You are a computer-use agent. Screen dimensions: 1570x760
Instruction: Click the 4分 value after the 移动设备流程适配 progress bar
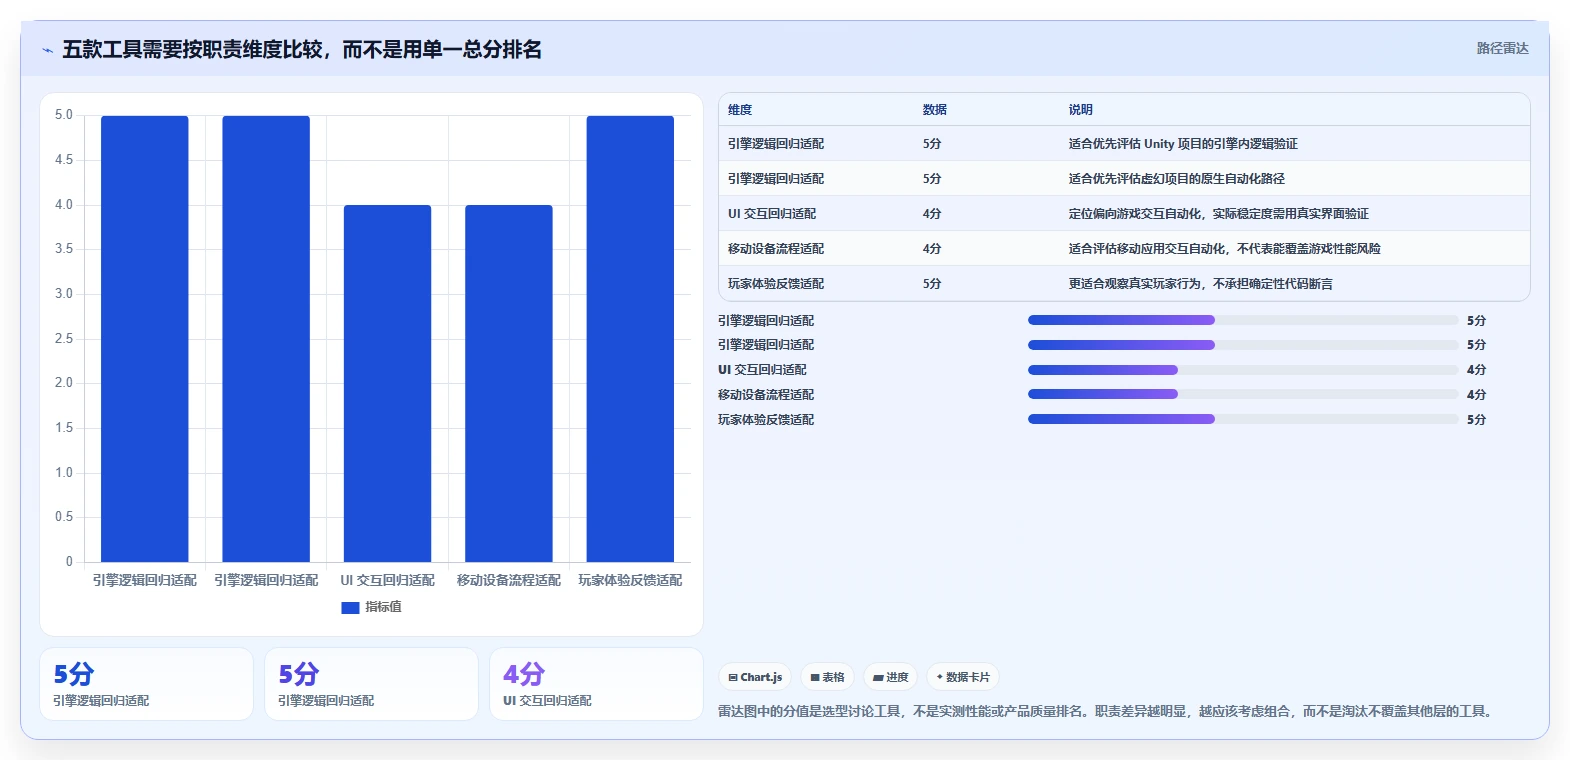(x=1476, y=395)
